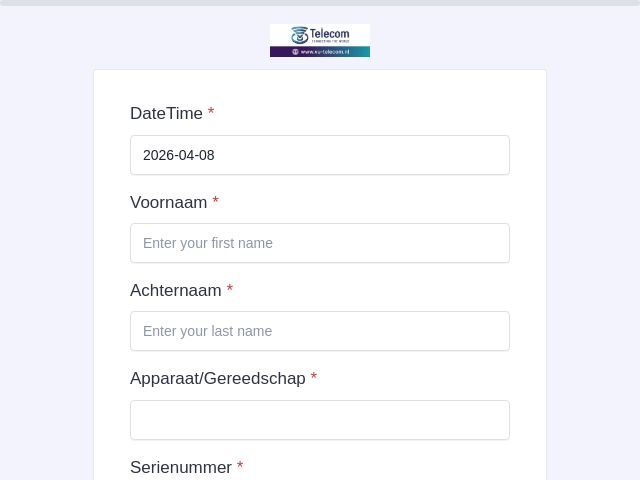Image resolution: width=640 pixels, height=480 pixels.
Task: Click the required asterisk next to Achternaam
Action: pyautogui.click(x=230, y=288)
